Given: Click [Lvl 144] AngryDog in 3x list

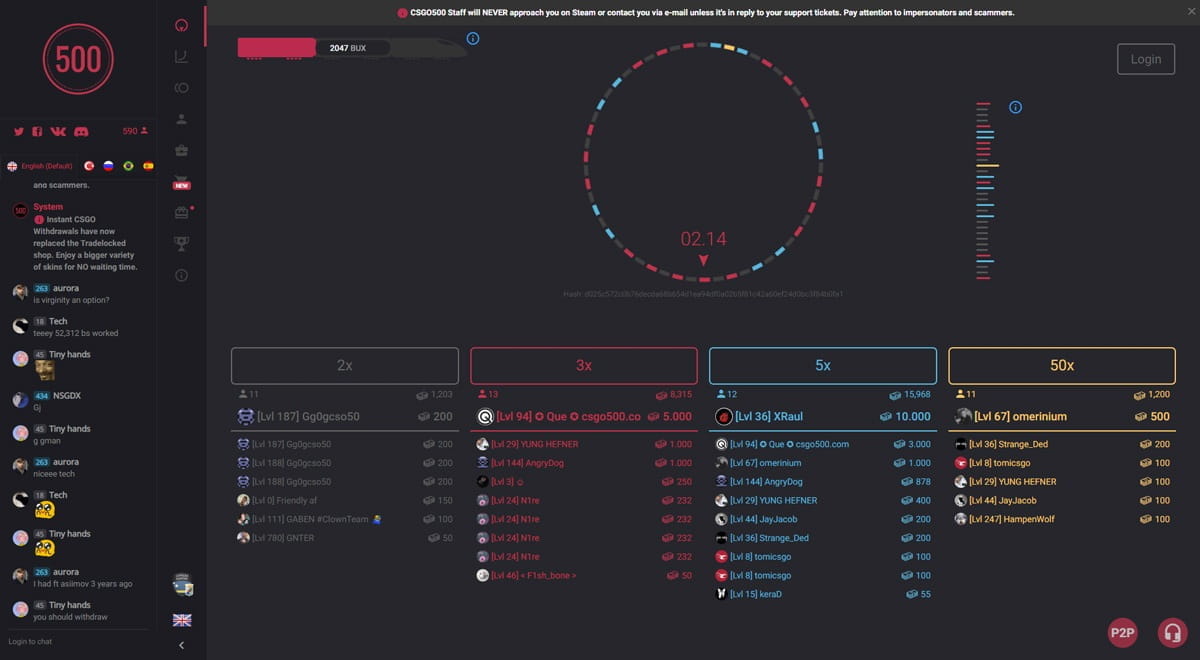Looking at the screenshot, I should coord(584,463).
